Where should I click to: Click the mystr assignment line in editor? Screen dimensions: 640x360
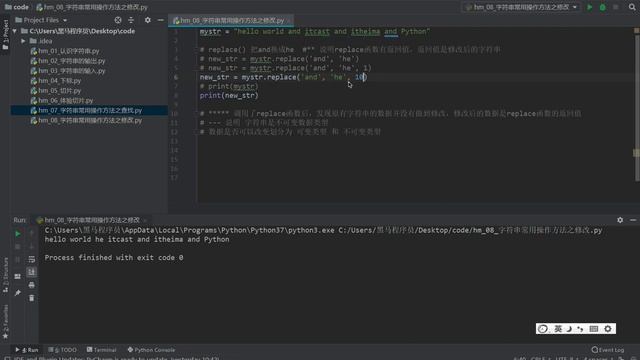[315, 31]
